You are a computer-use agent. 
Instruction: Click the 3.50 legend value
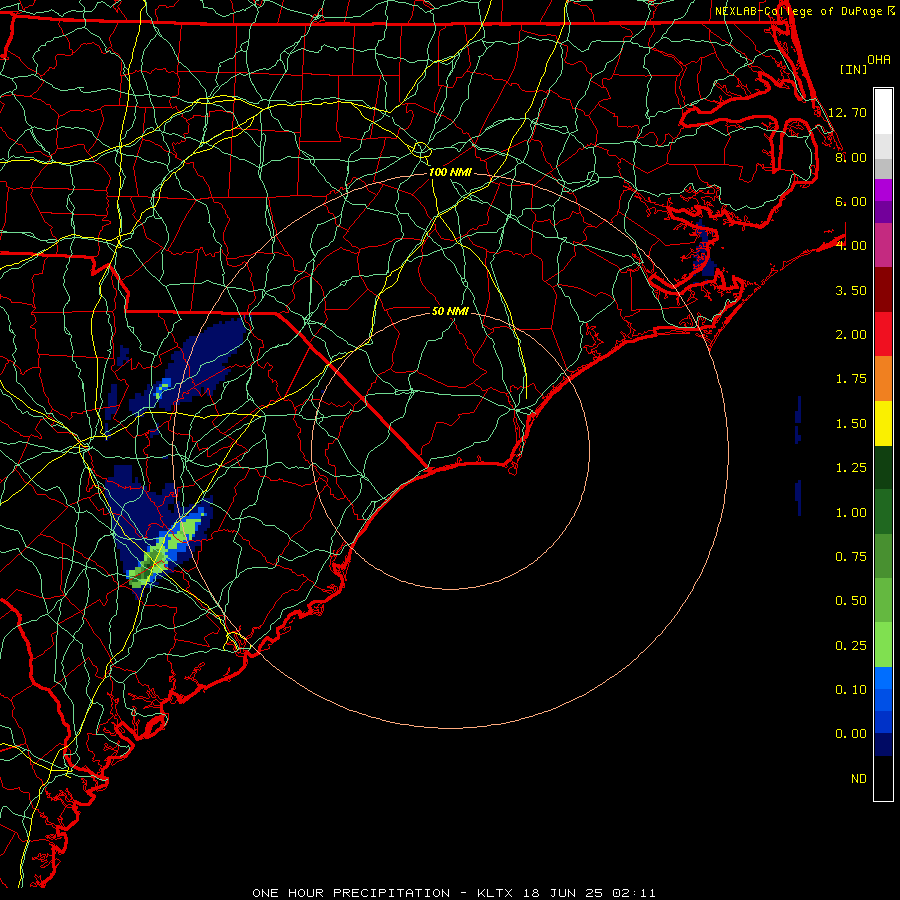pyautogui.click(x=851, y=290)
